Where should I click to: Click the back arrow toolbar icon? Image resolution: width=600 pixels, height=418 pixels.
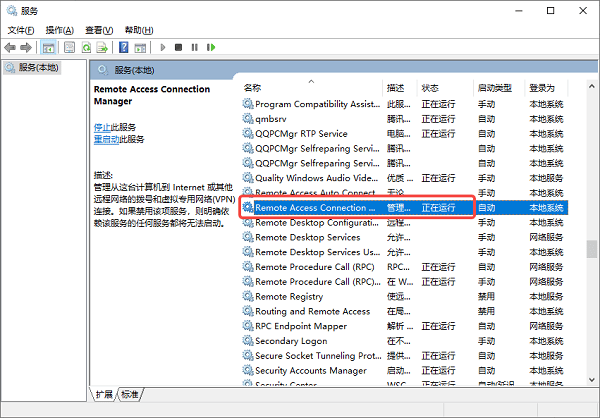(x=10, y=47)
